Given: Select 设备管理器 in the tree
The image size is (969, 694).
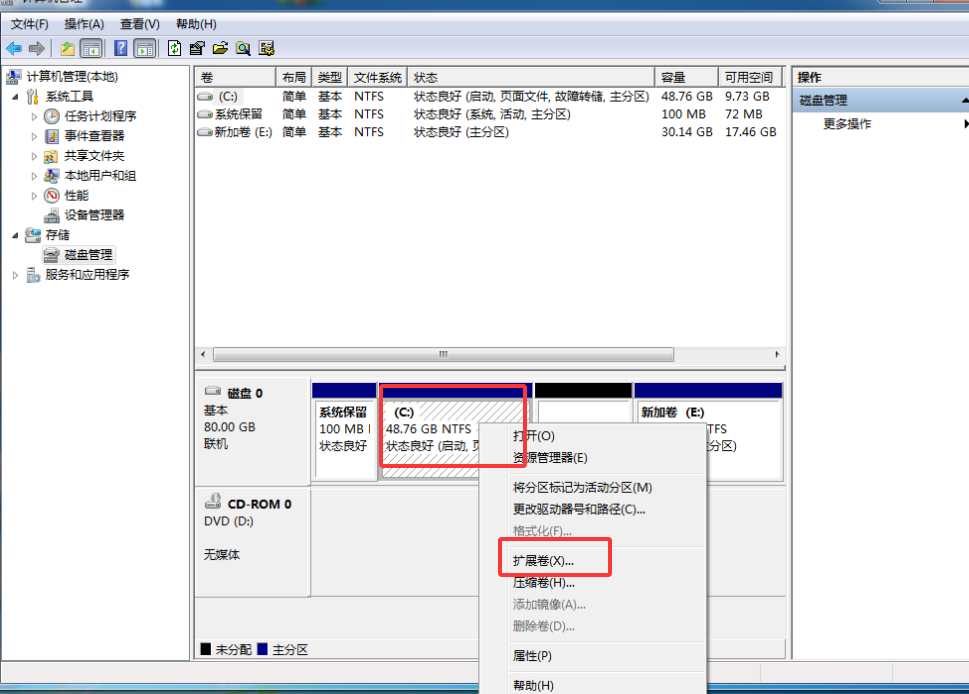Looking at the screenshot, I should [x=94, y=215].
